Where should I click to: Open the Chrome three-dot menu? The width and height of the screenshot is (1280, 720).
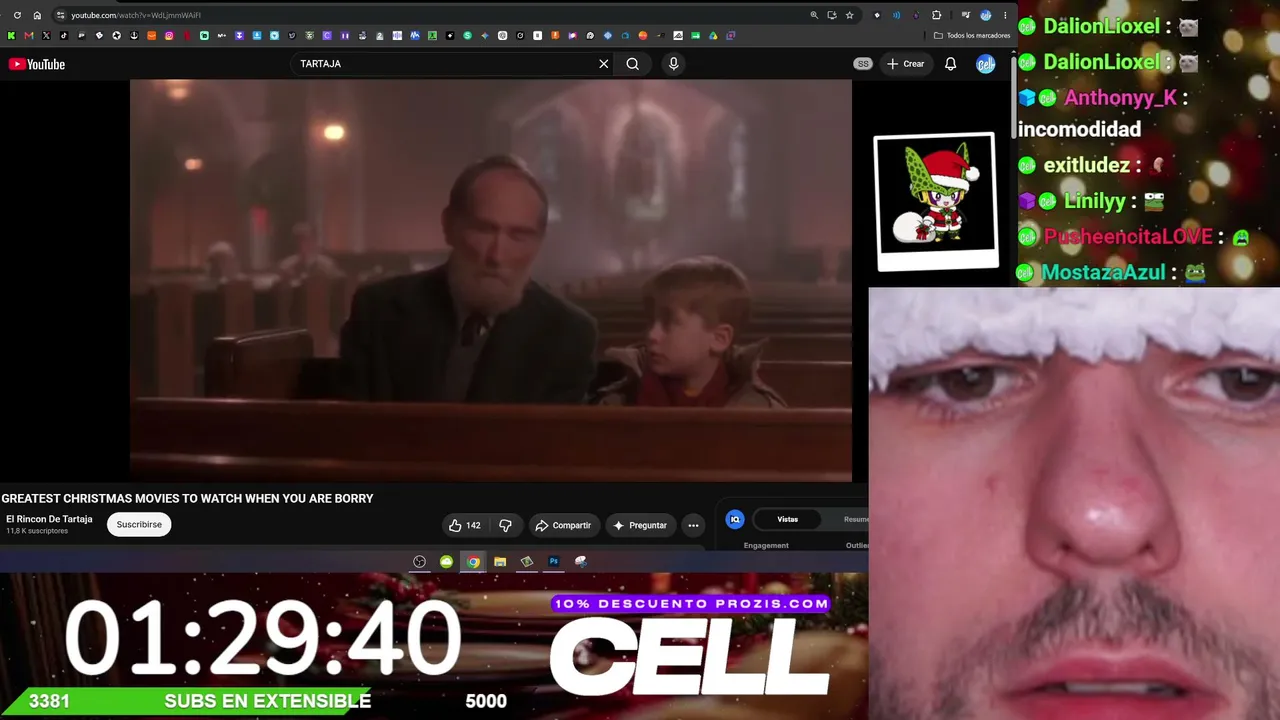tap(1005, 15)
